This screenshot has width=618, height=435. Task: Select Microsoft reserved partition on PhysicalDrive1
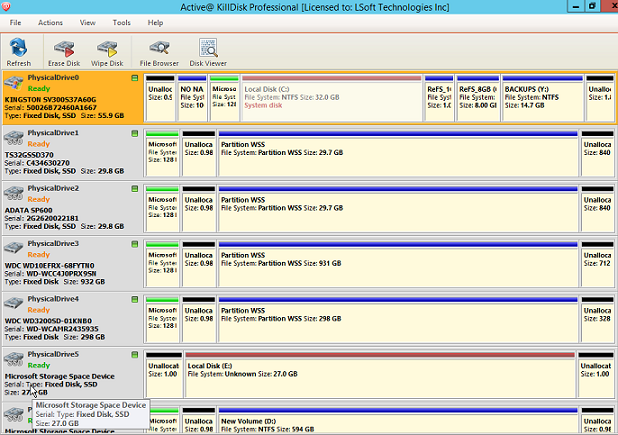[x=162, y=153]
